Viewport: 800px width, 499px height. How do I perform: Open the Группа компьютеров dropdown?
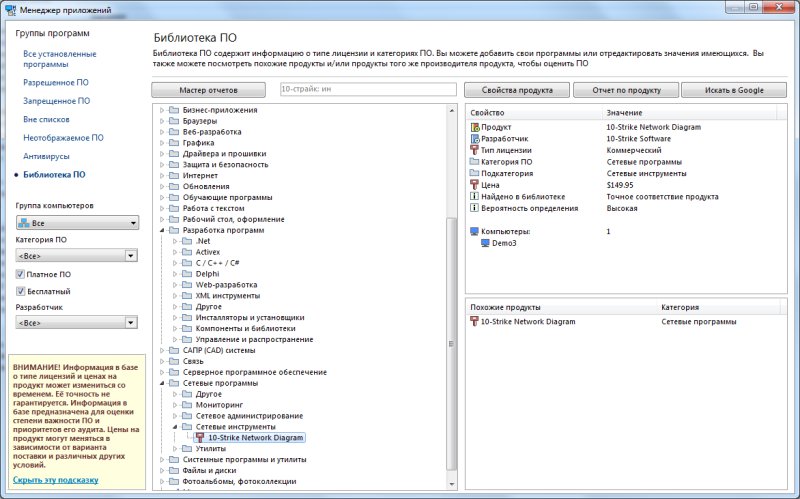[77, 223]
